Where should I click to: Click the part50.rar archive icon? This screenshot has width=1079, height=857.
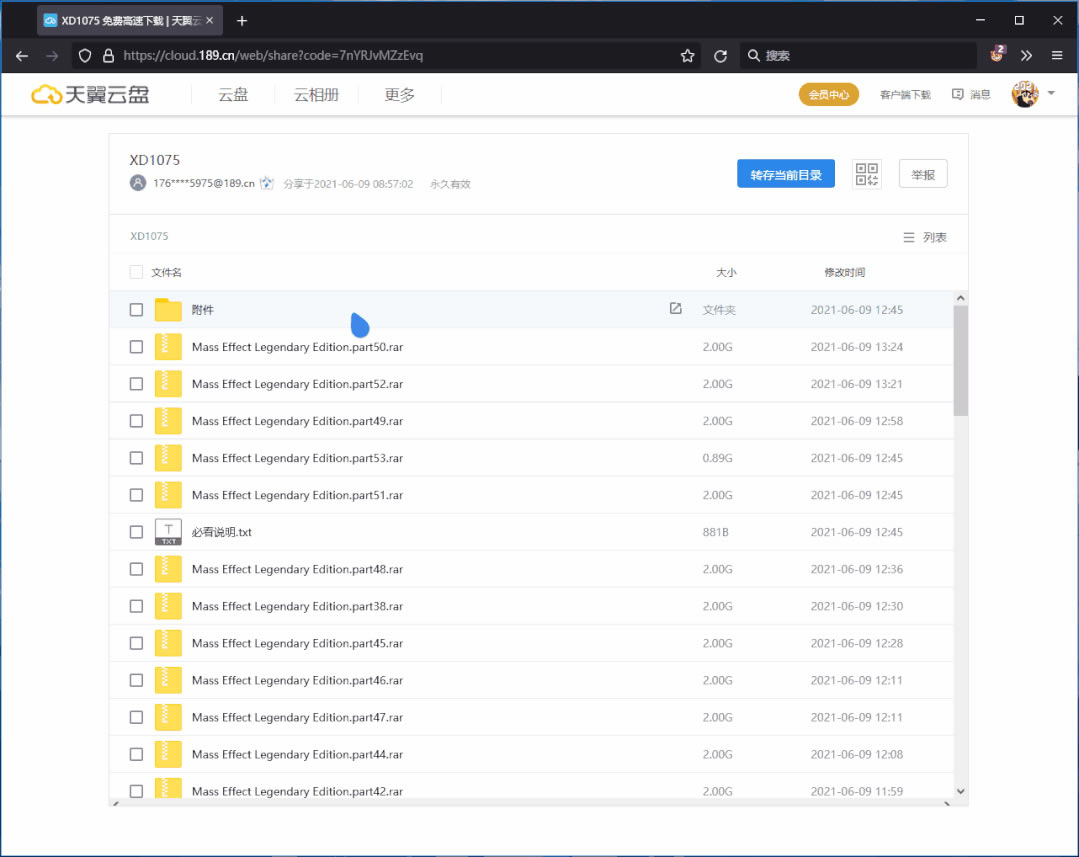[168, 347]
